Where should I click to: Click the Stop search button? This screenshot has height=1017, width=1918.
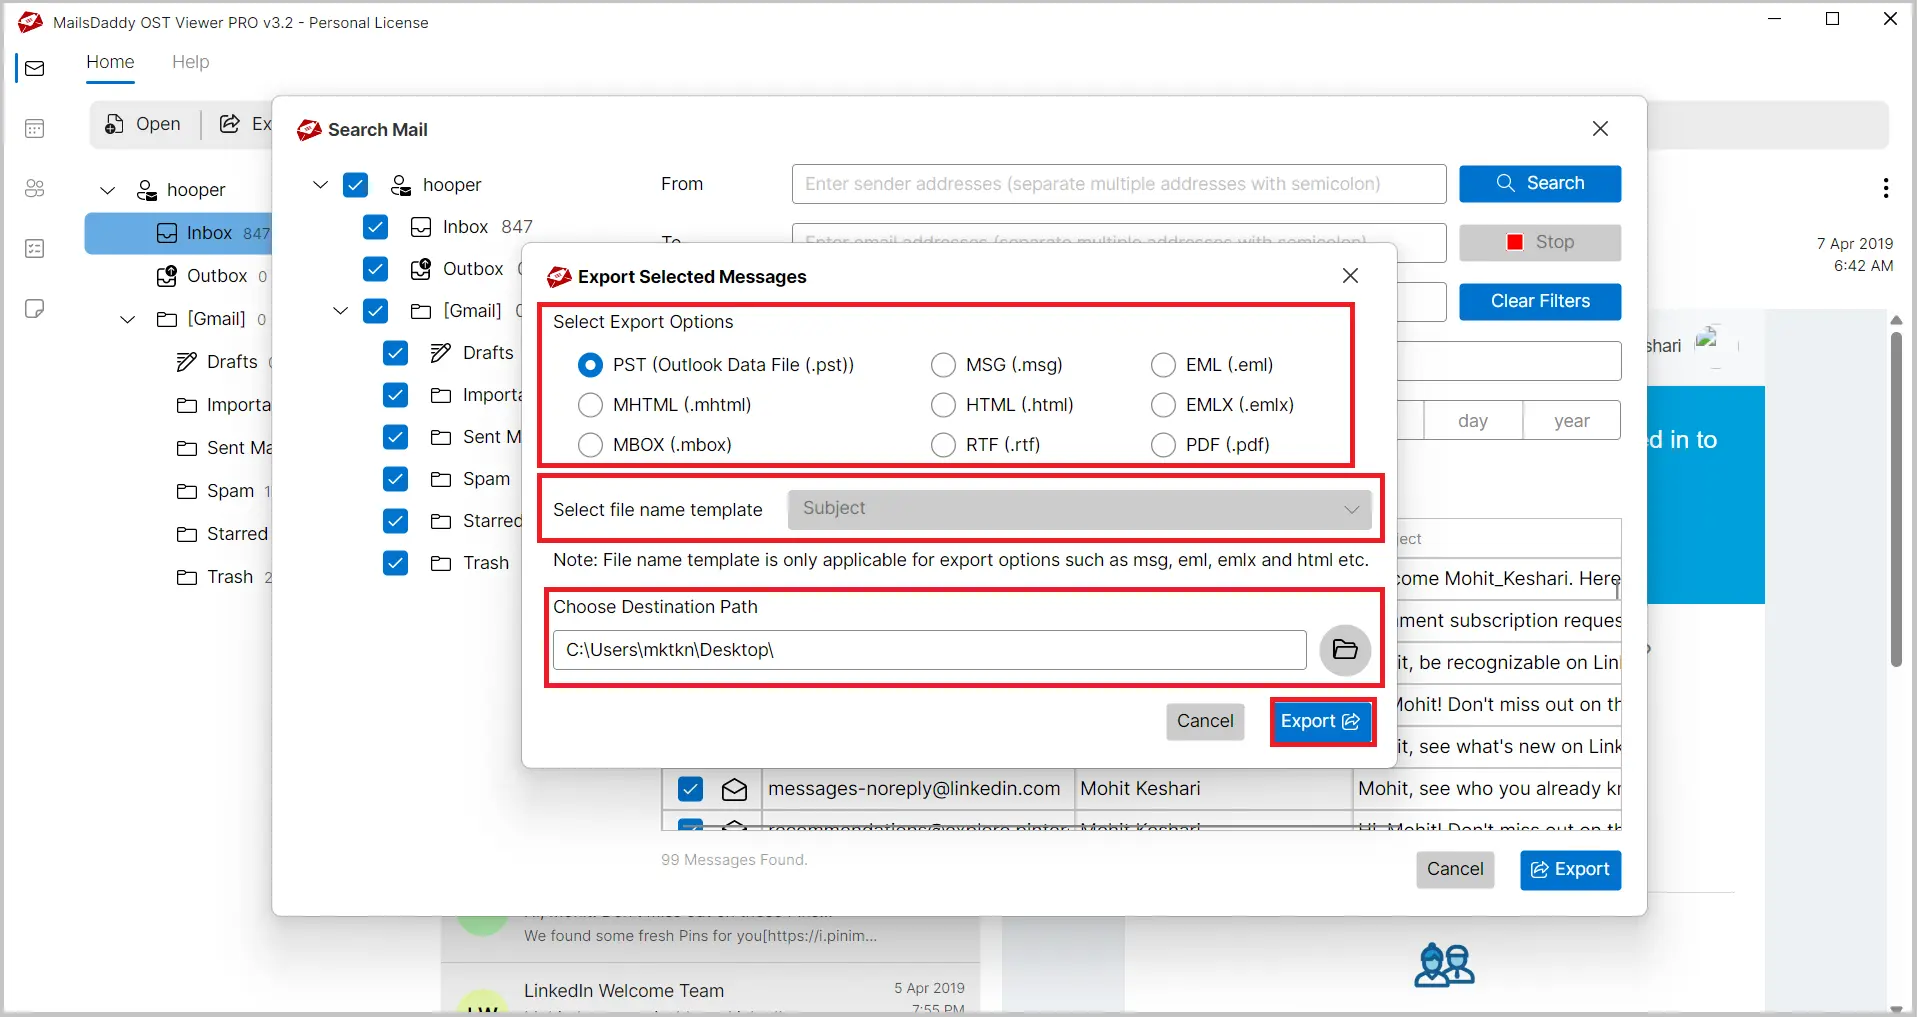1540,243
